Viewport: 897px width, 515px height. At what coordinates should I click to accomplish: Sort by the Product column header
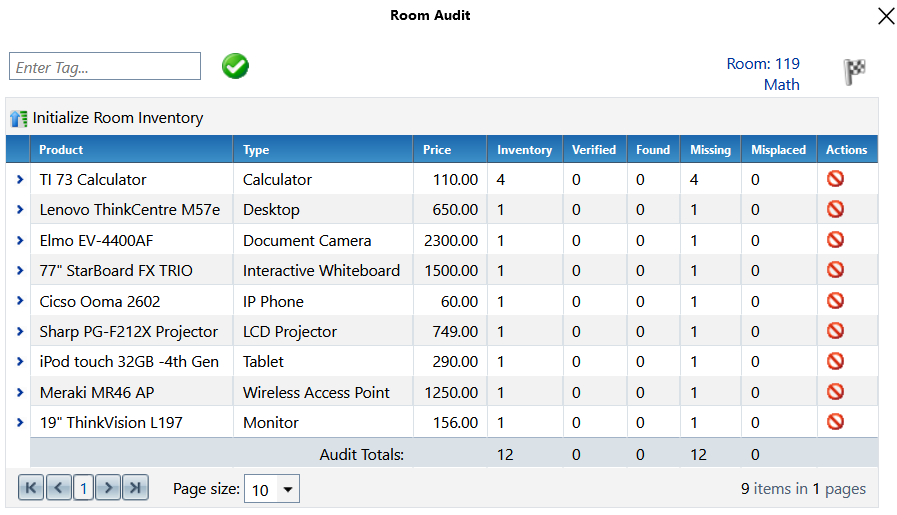point(61,150)
